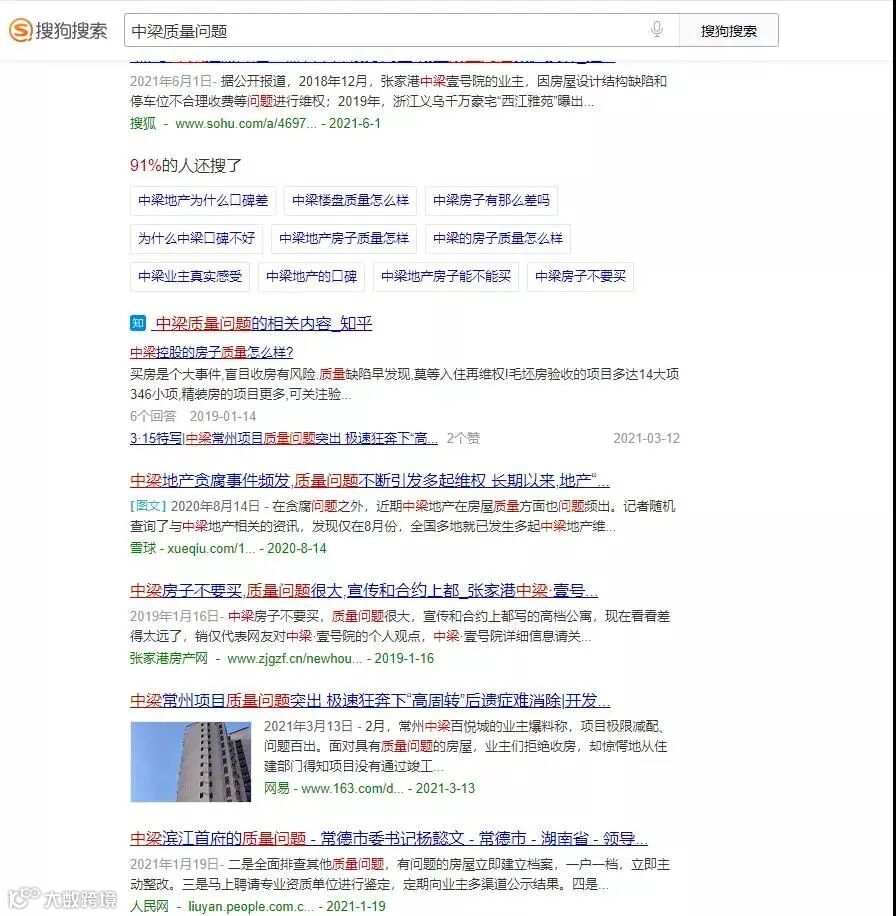Click the 搜狐 www.sohu.com source URL

pyautogui.click(x=255, y=123)
